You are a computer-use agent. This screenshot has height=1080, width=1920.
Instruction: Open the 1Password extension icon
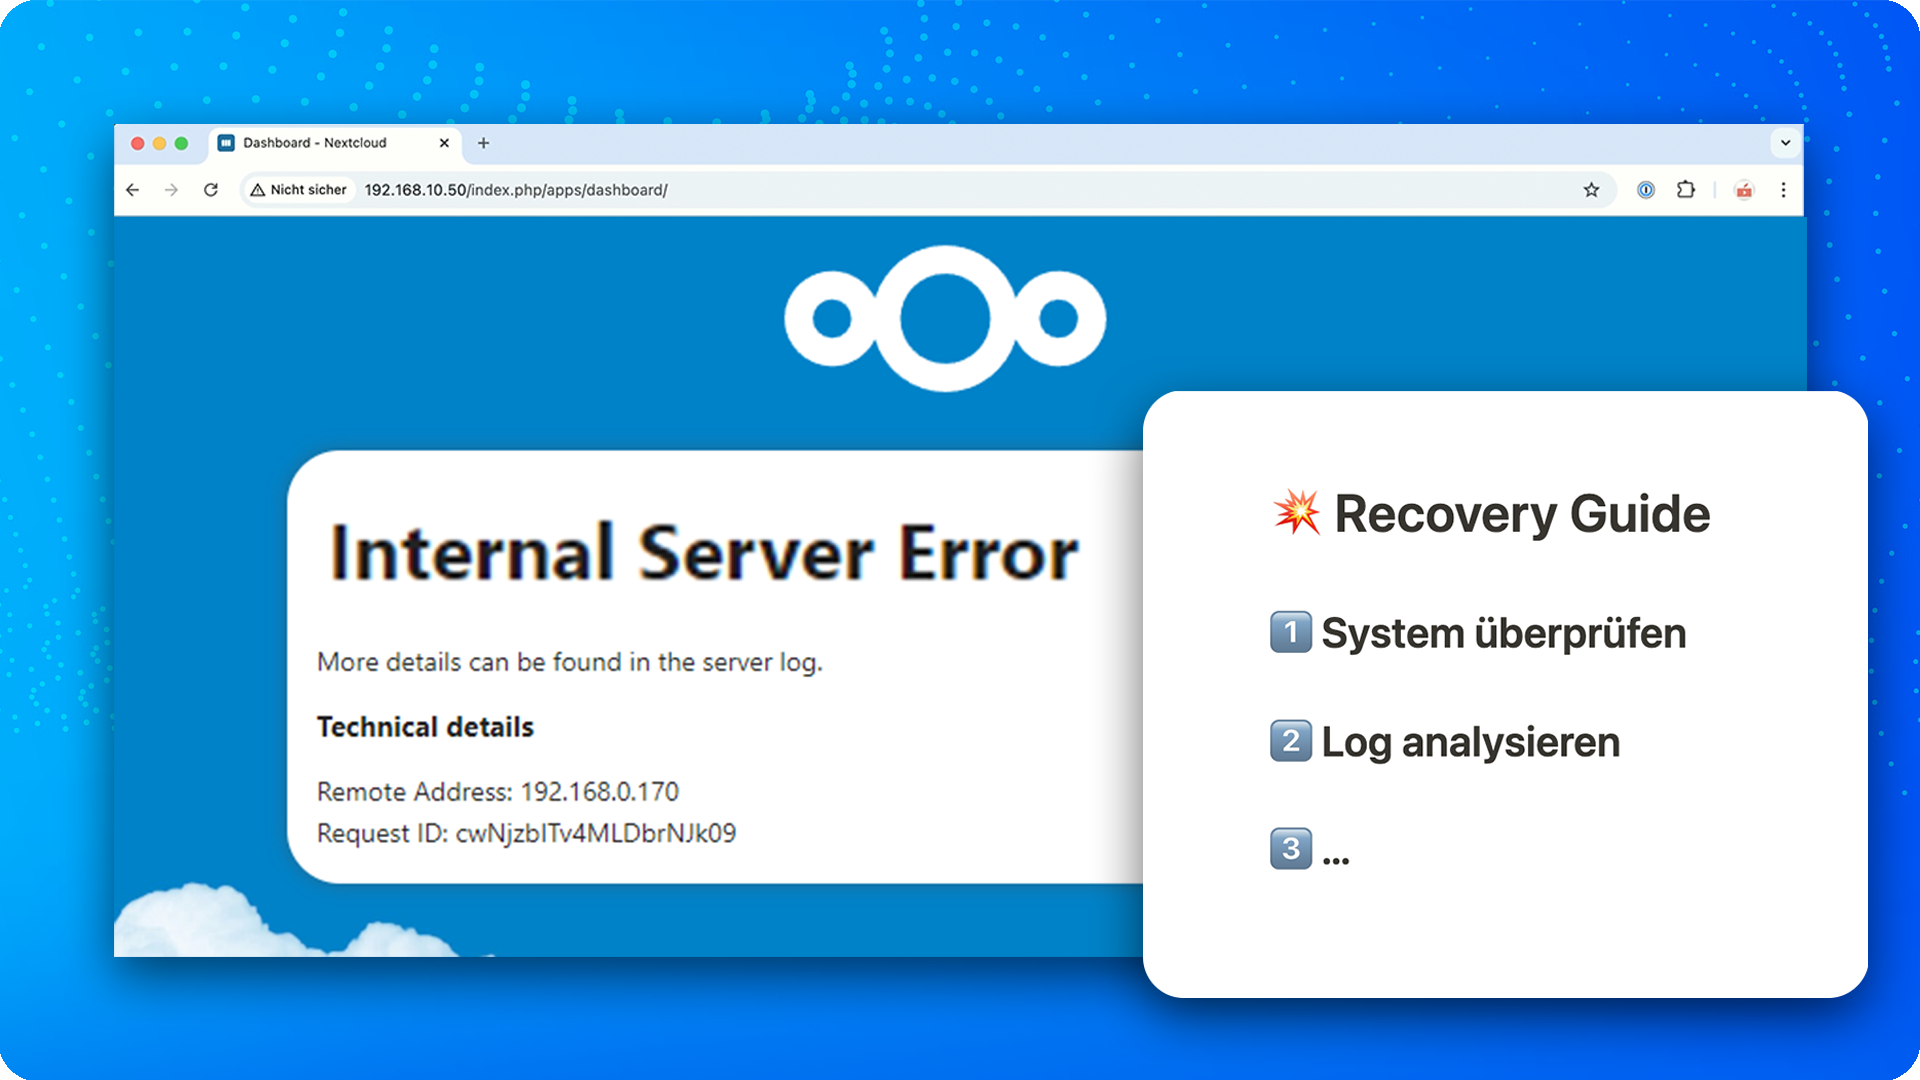(x=1646, y=190)
